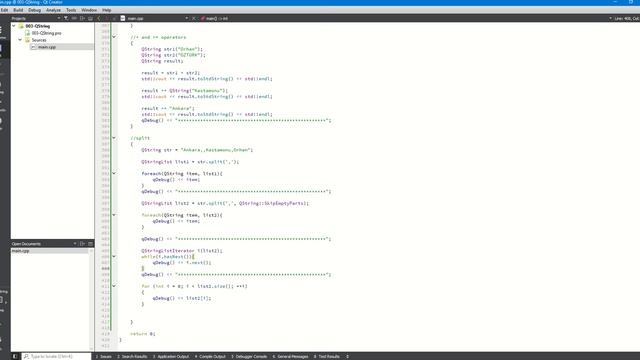The width and height of the screenshot is (640, 360).
Task: Open the Edit menu
Action: coord(4,10)
